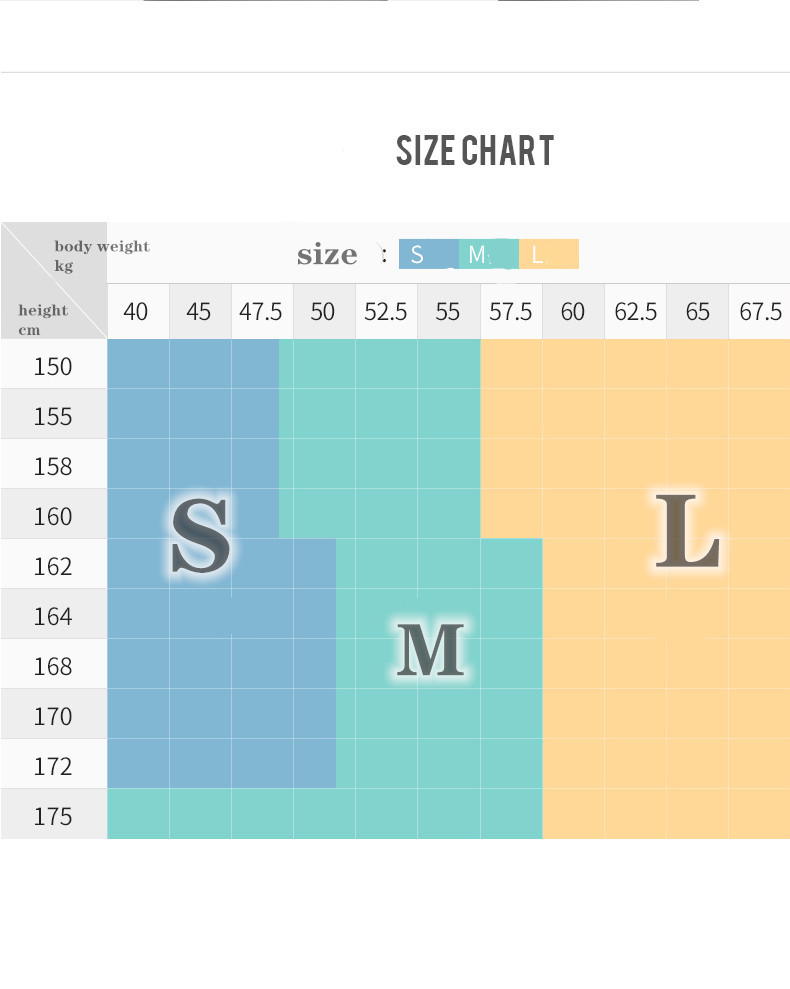Click the 150 cm height row label
The width and height of the screenshot is (790, 989).
53,366
